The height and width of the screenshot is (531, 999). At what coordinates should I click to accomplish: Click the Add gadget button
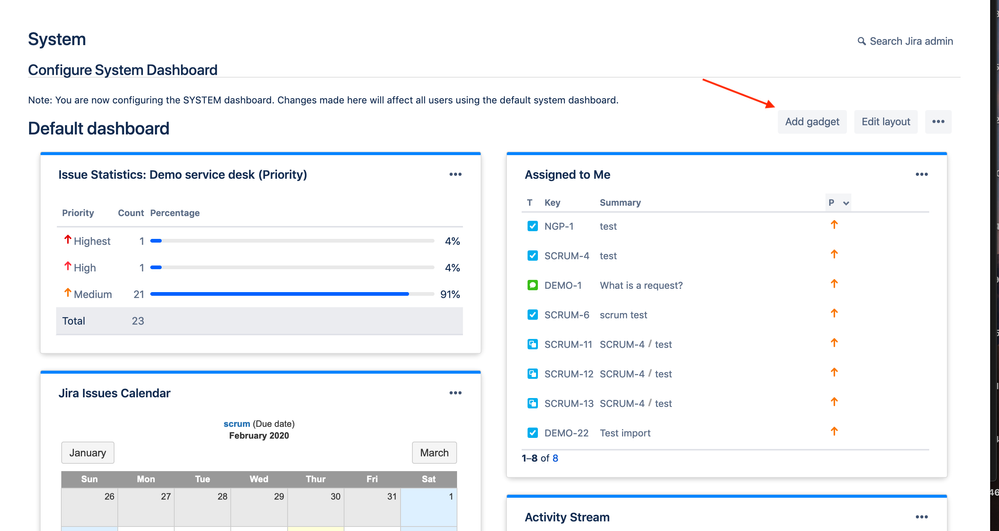[812, 122]
